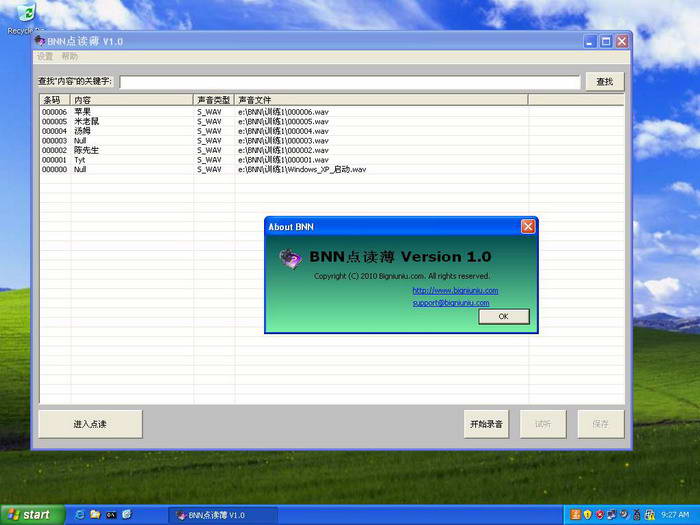700x525 pixels.
Task: Sort by the 内容 column header
Action: coord(132,100)
